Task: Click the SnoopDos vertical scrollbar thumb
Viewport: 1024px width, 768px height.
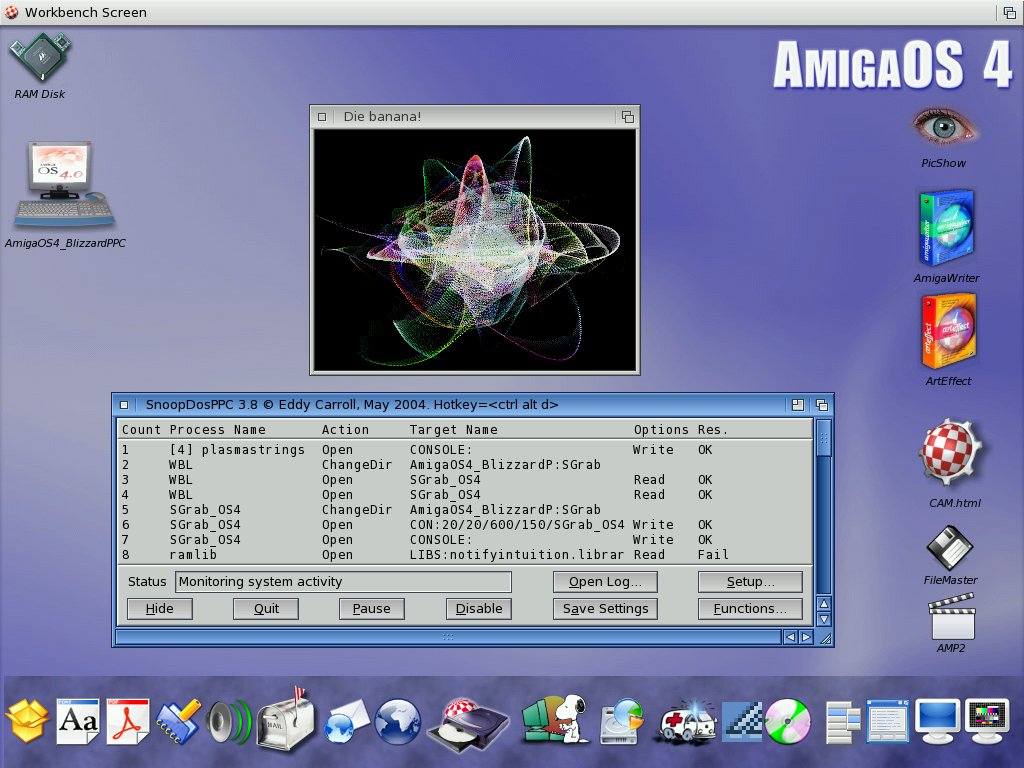Action: (824, 439)
